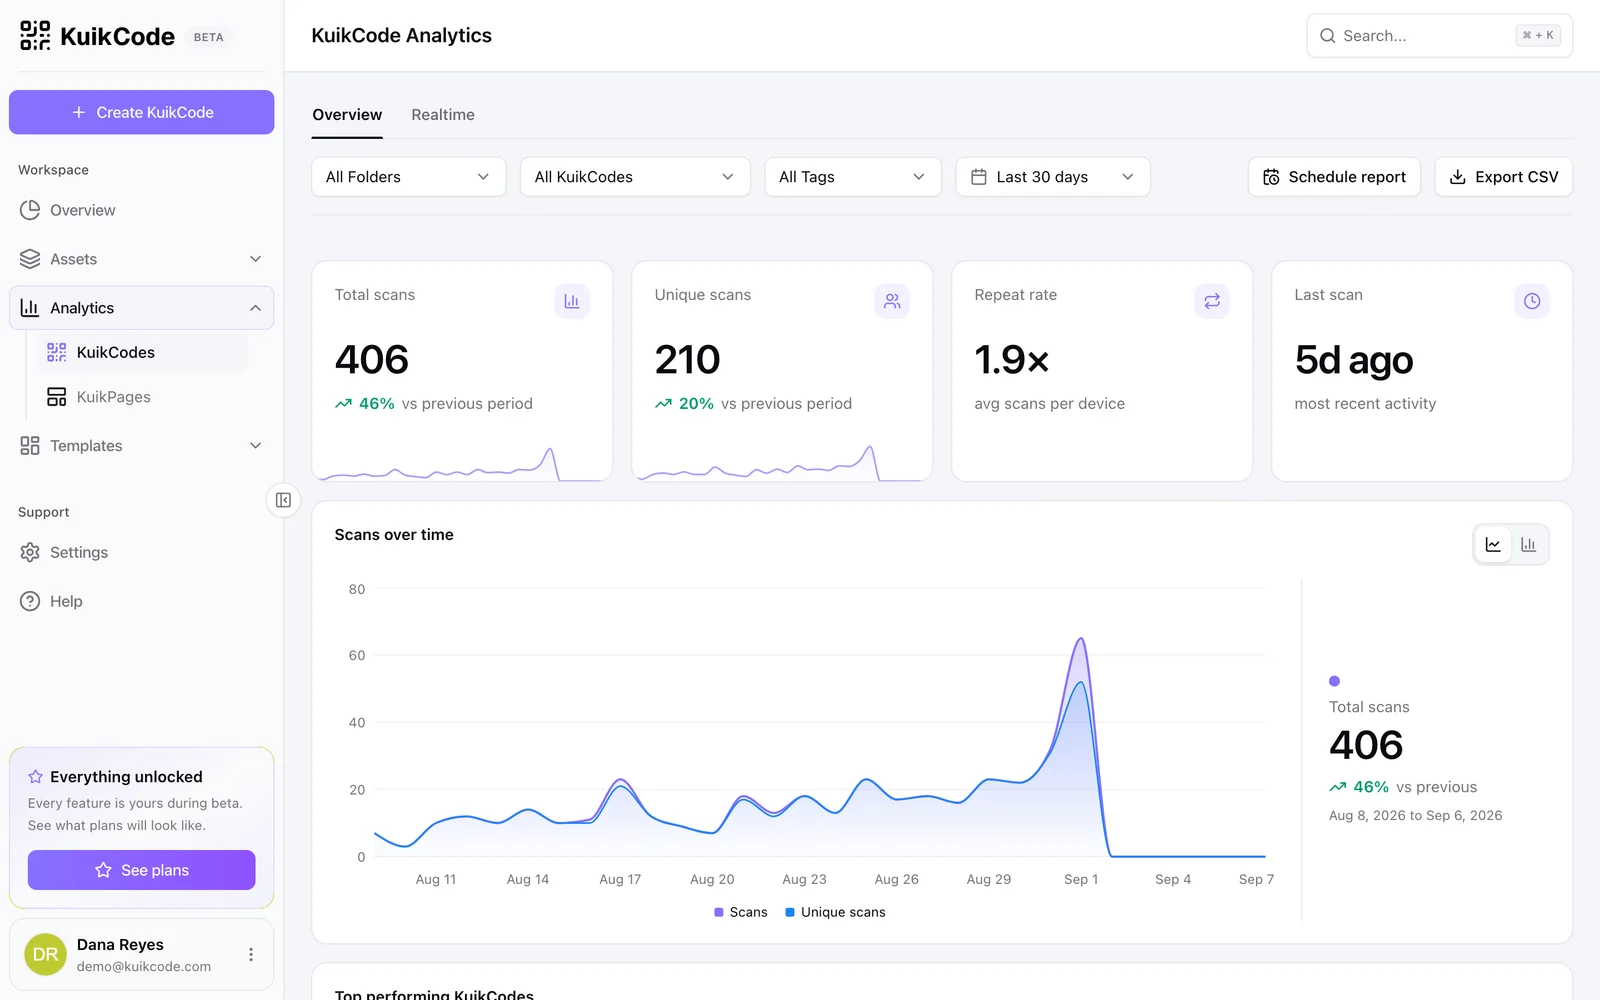This screenshot has height=1000, width=1600.
Task: Click the Create KuikCode button
Action: coord(142,112)
